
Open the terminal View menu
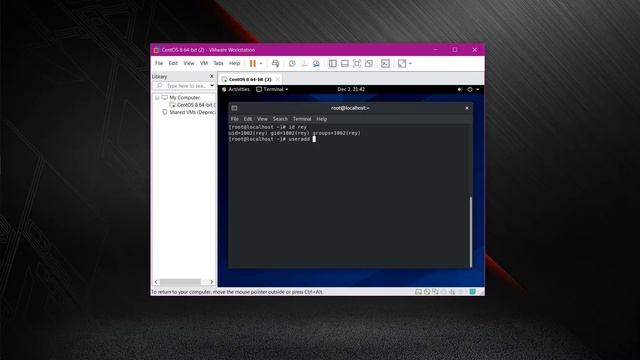[x=262, y=119]
